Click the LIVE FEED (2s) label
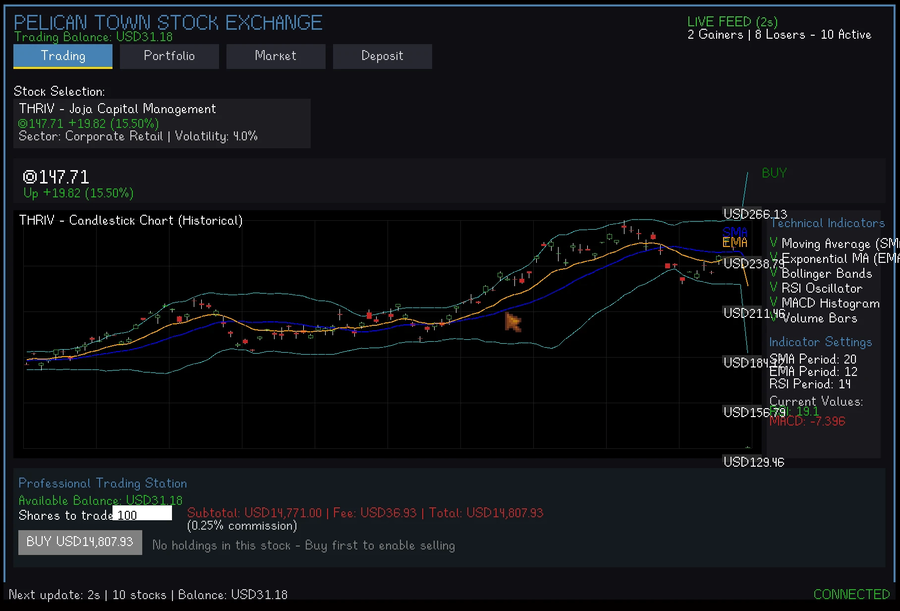900x611 pixels. tap(732, 22)
